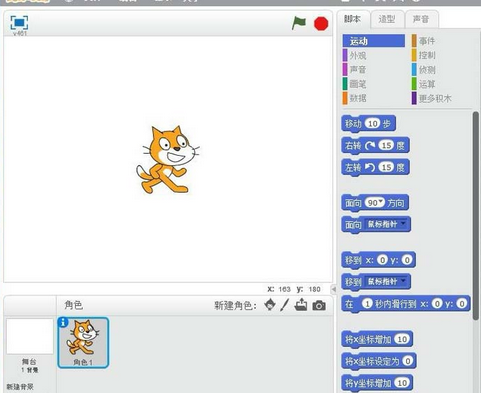
Task: Take new sprite photo with camera icon
Action: pyautogui.click(x=319, y=305)
